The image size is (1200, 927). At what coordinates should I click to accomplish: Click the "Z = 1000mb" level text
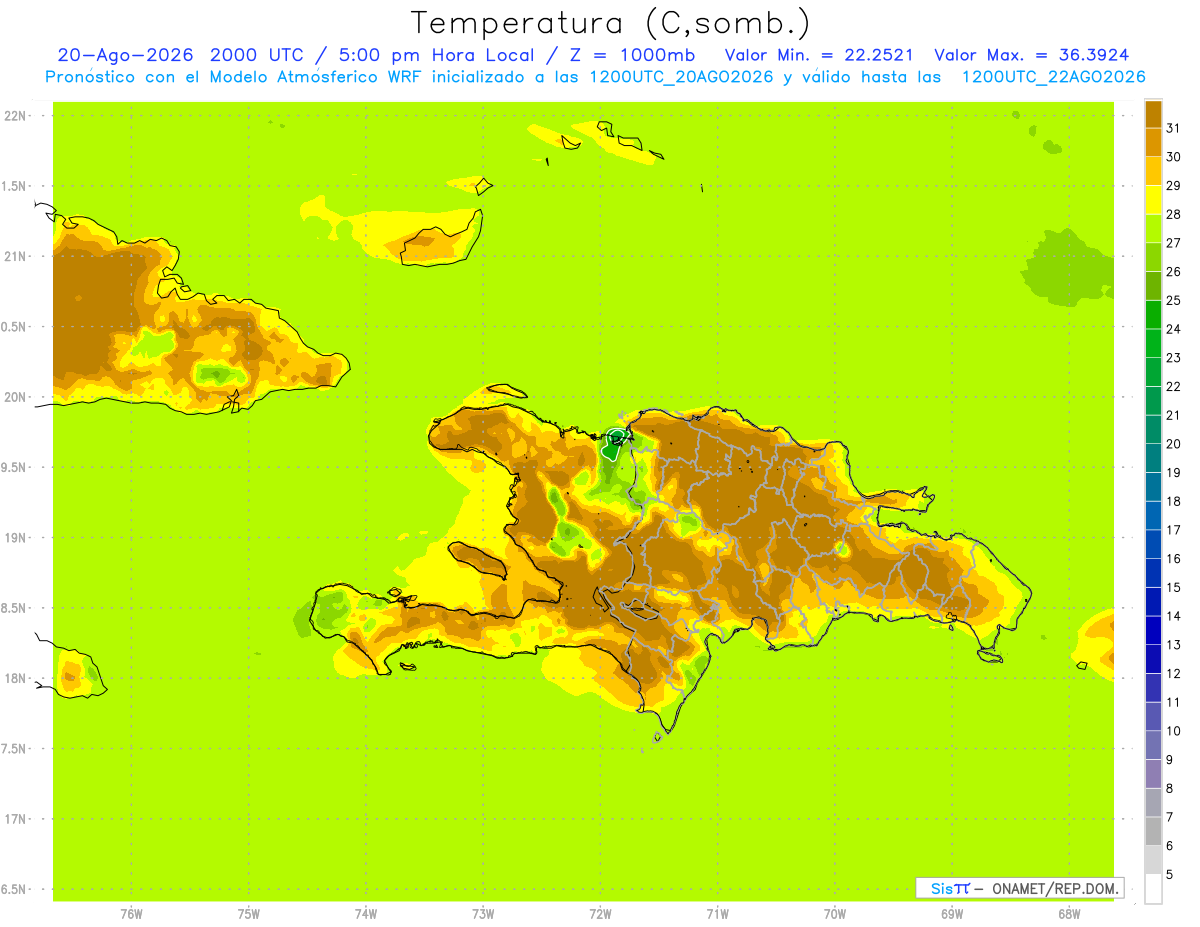coord(630,55)
